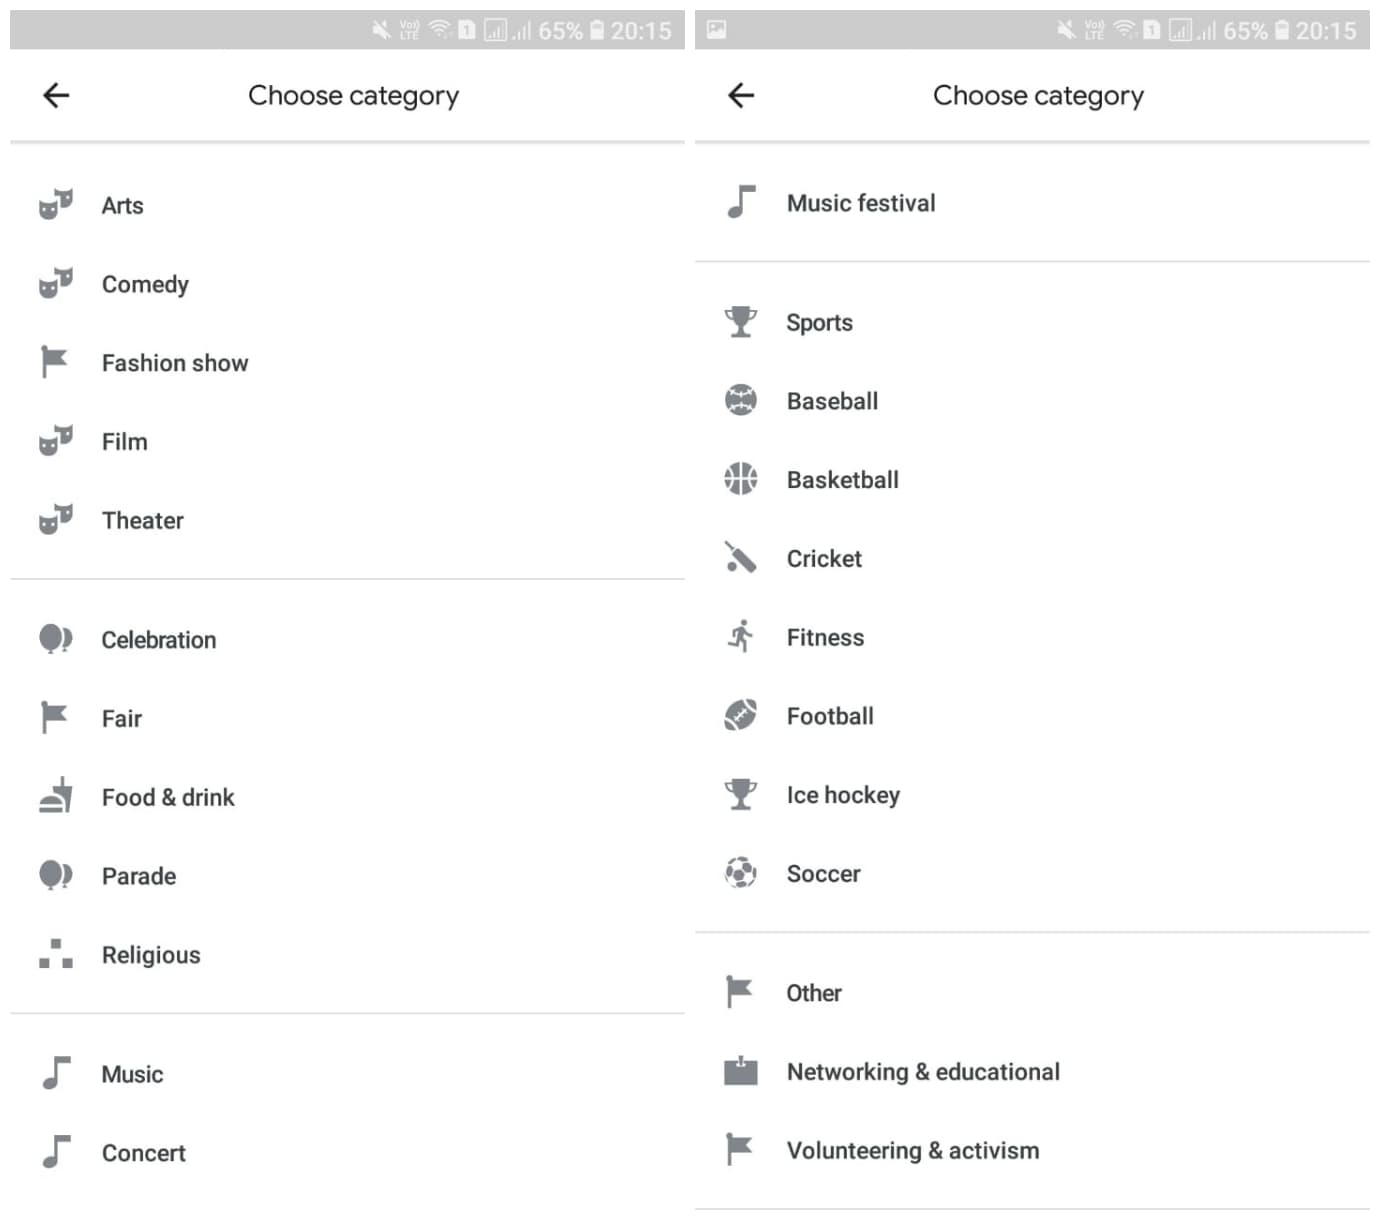Image resolution: width=1380 pixels, height=1220 pixels.
Task: Select the Arts category
Action: [x=122, y=206]
